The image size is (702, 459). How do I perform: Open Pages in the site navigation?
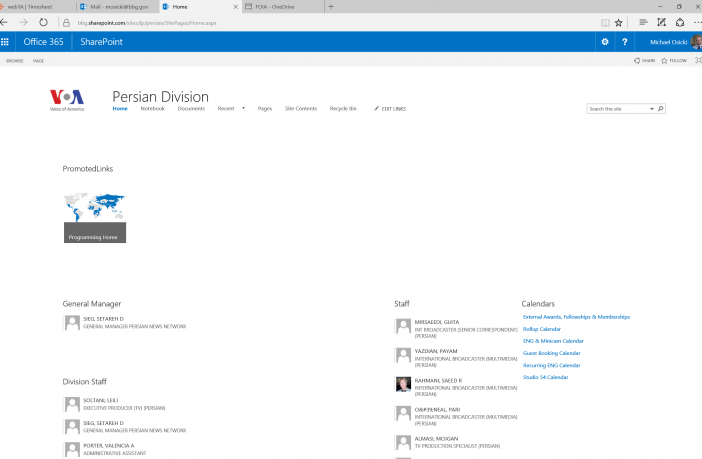click(265, 108)
